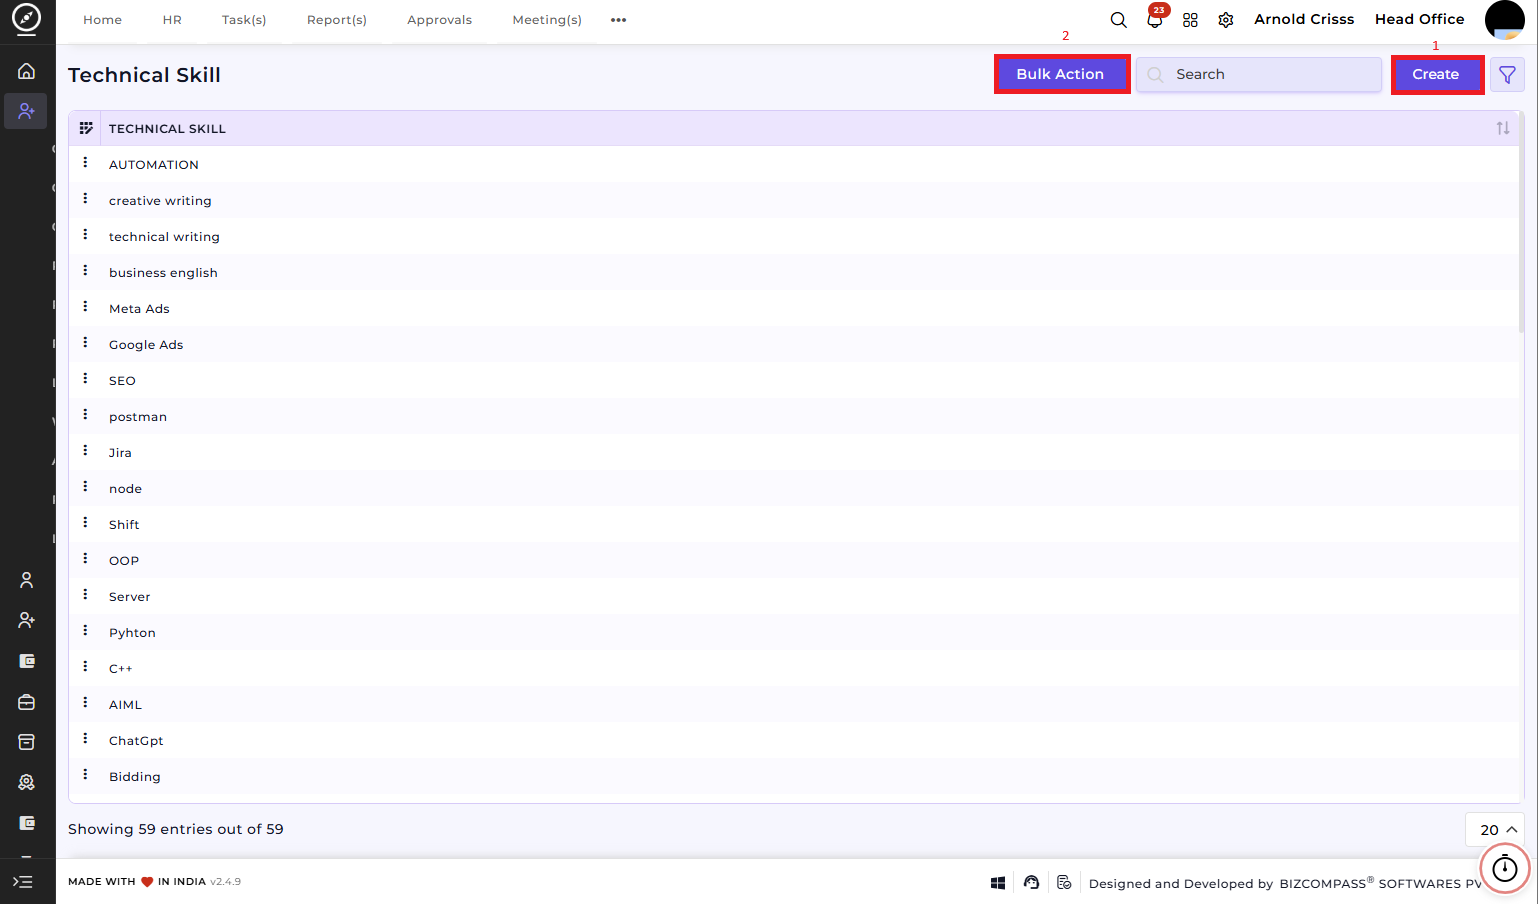
Task: Open the briefcase sidebar icon
Action: tap(27, 702)
